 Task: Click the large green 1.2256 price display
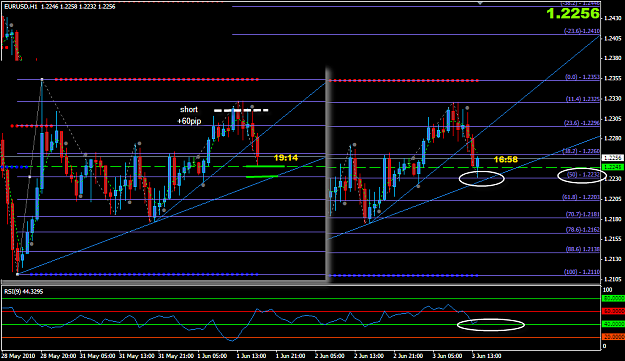pyautogui.click(x=573, y=14)
